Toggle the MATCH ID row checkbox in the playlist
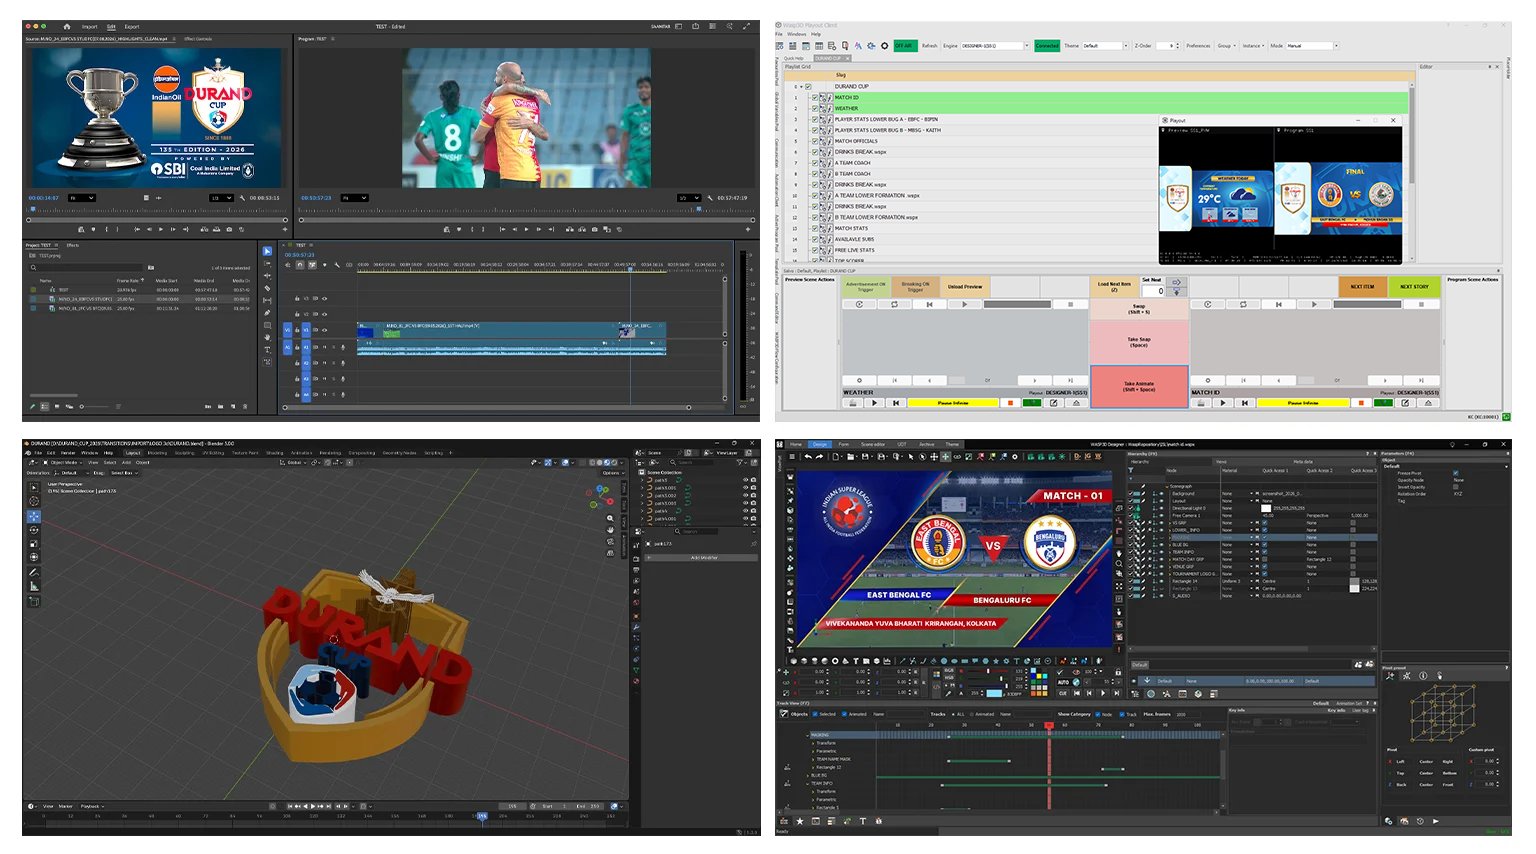 pos(814,98)
